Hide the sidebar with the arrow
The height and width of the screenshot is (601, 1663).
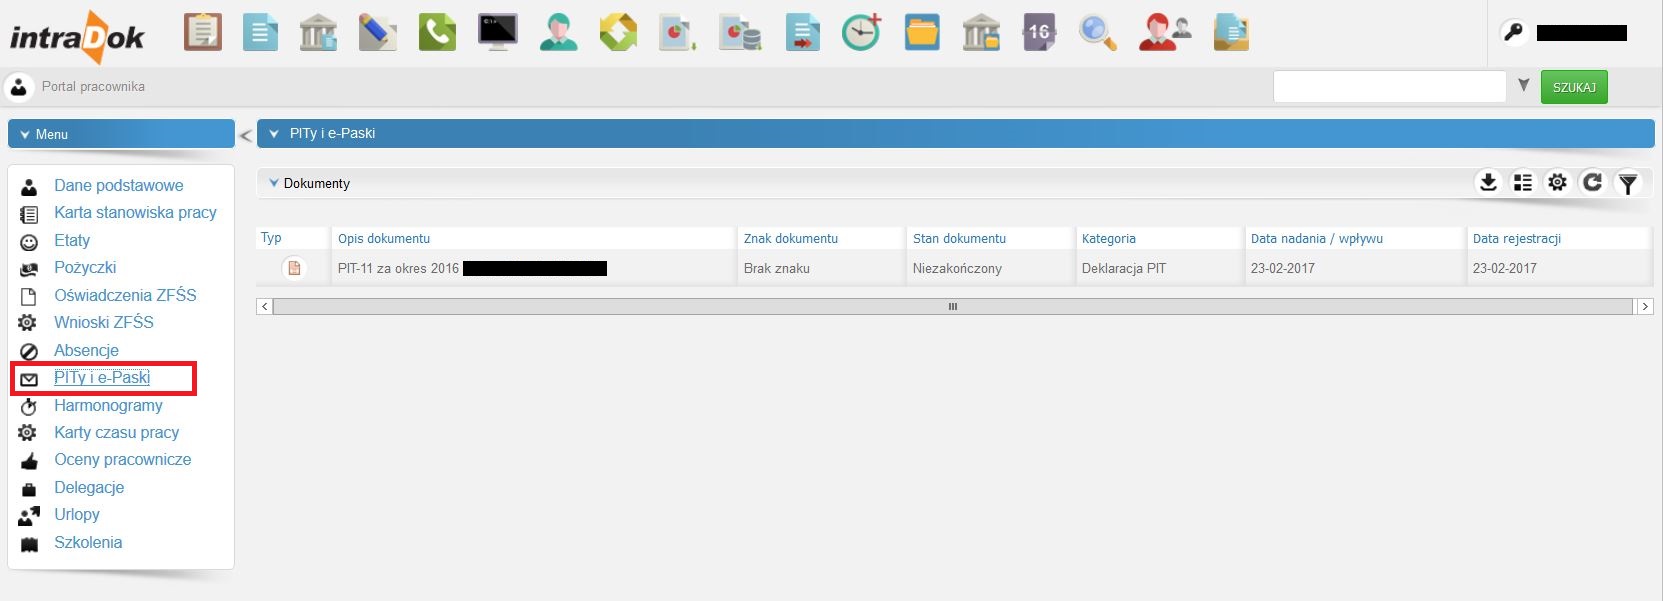(x=245, y=135)
